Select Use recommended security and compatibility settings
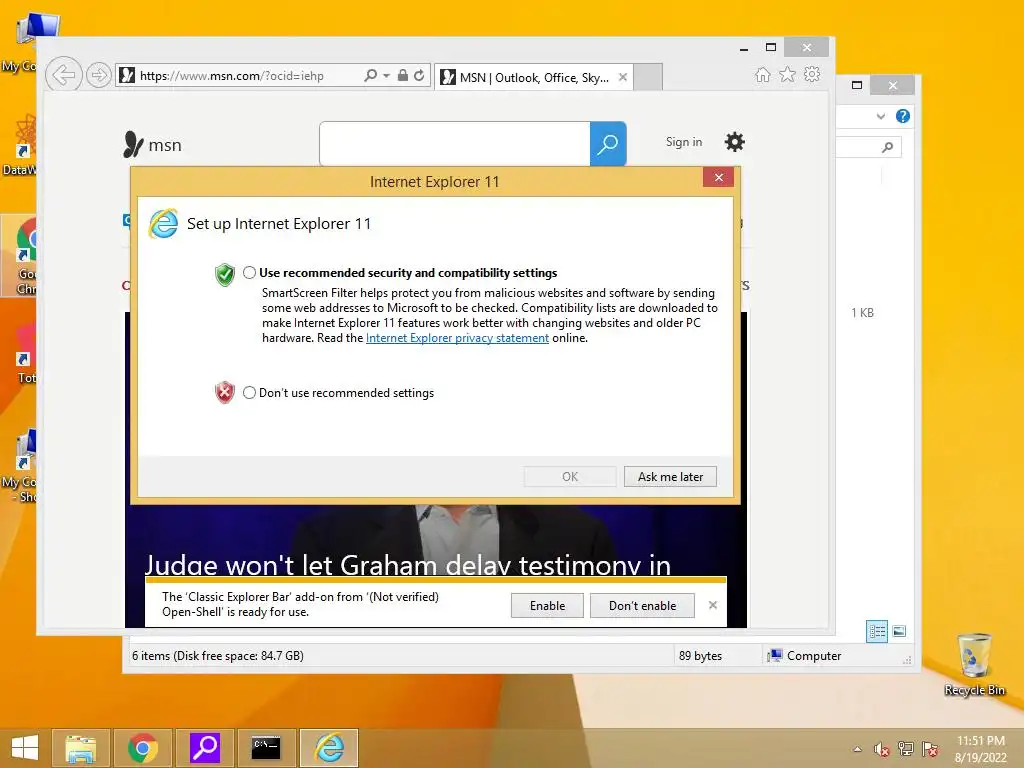This screenshot has height=768, width=1024. click(x=249, y=272)
